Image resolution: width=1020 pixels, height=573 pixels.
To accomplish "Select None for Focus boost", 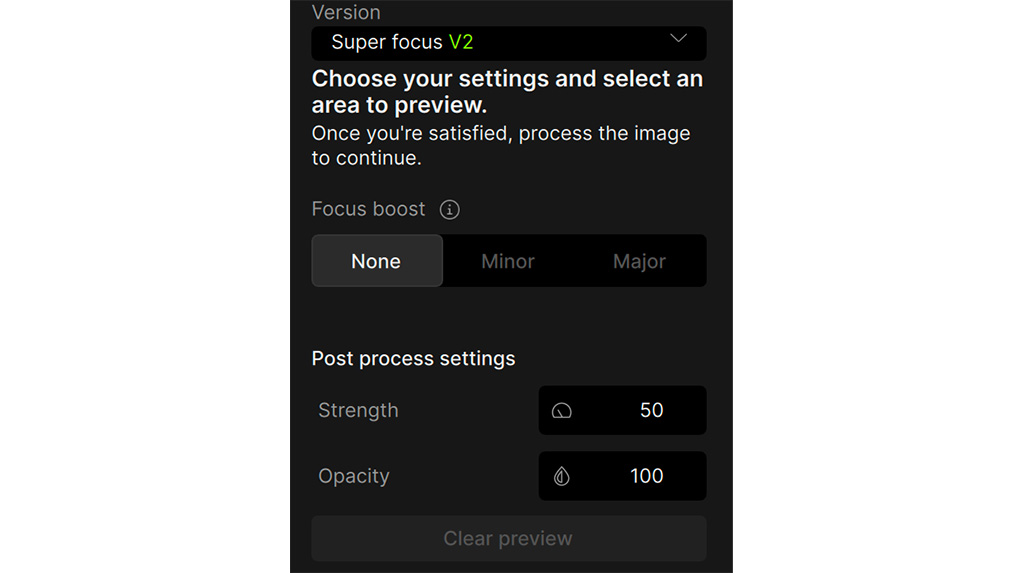I will (376, 261).
